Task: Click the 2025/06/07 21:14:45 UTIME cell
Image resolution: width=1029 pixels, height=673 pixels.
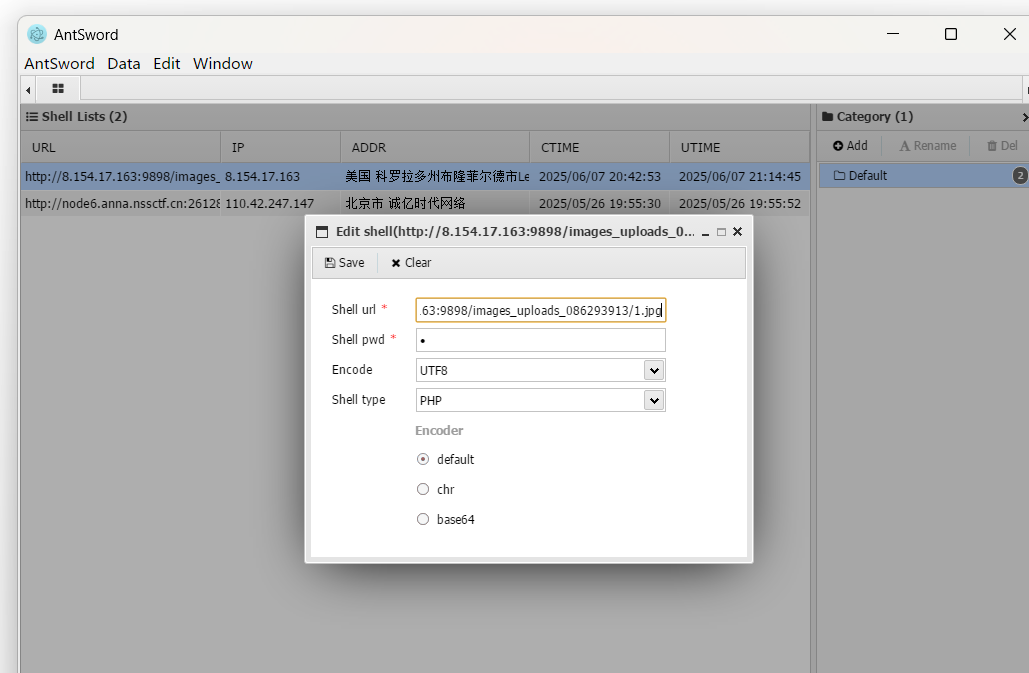Action: pos(740,176)
